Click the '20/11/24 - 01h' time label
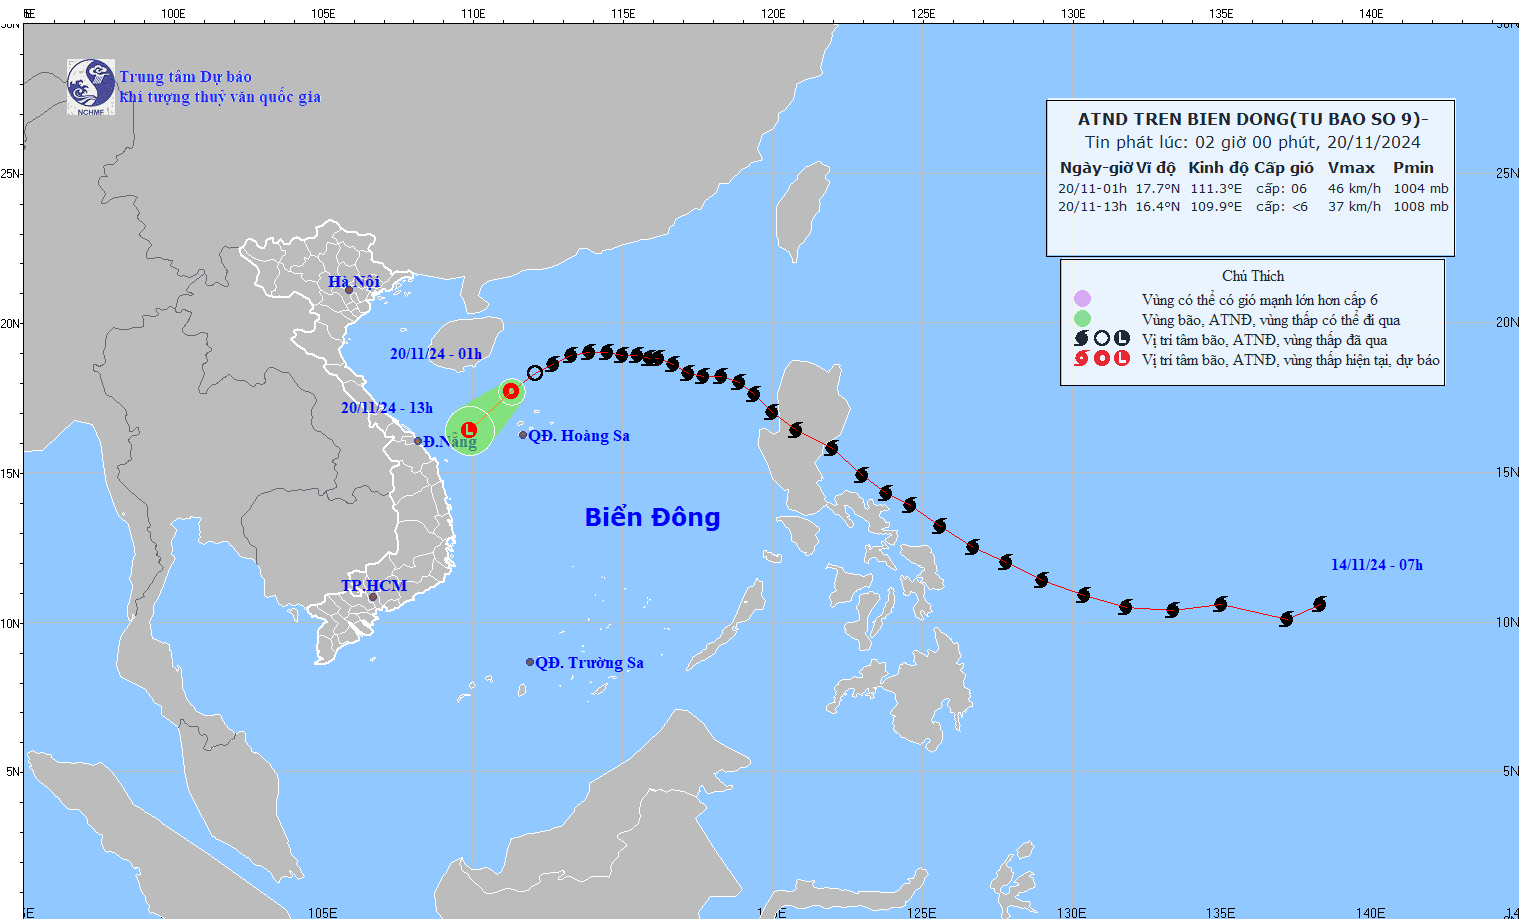This screenshot has width=1519, height=919. pyautogui.click(x=436, y=354)
